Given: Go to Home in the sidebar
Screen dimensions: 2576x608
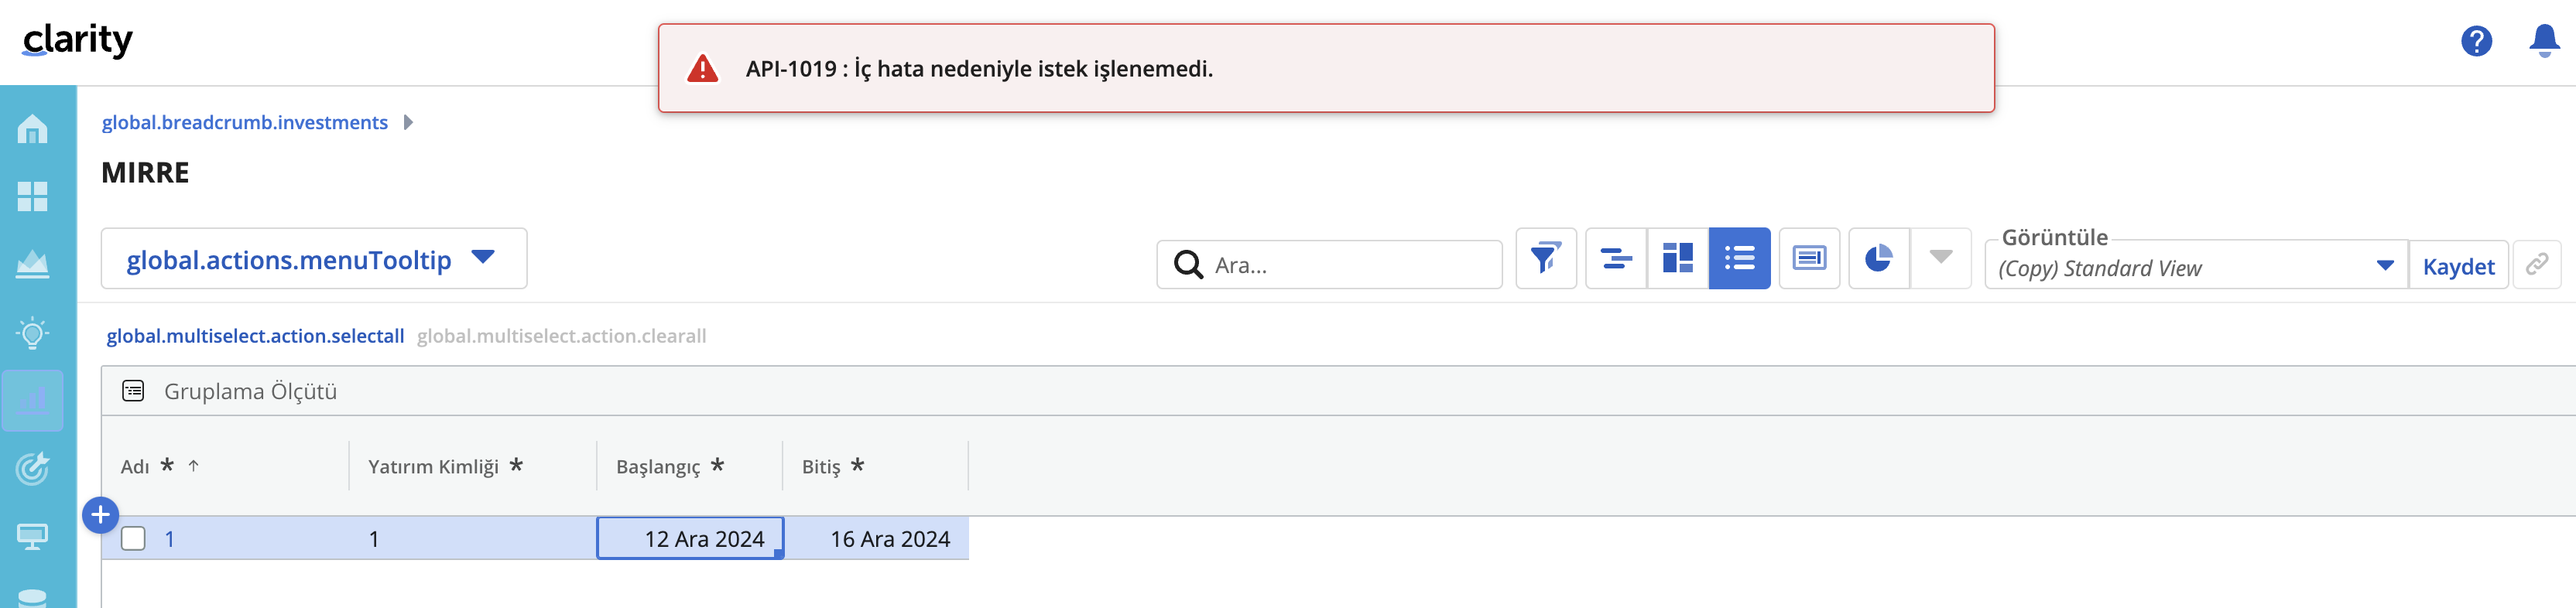Looking at the screenshot, I should 32,129.
